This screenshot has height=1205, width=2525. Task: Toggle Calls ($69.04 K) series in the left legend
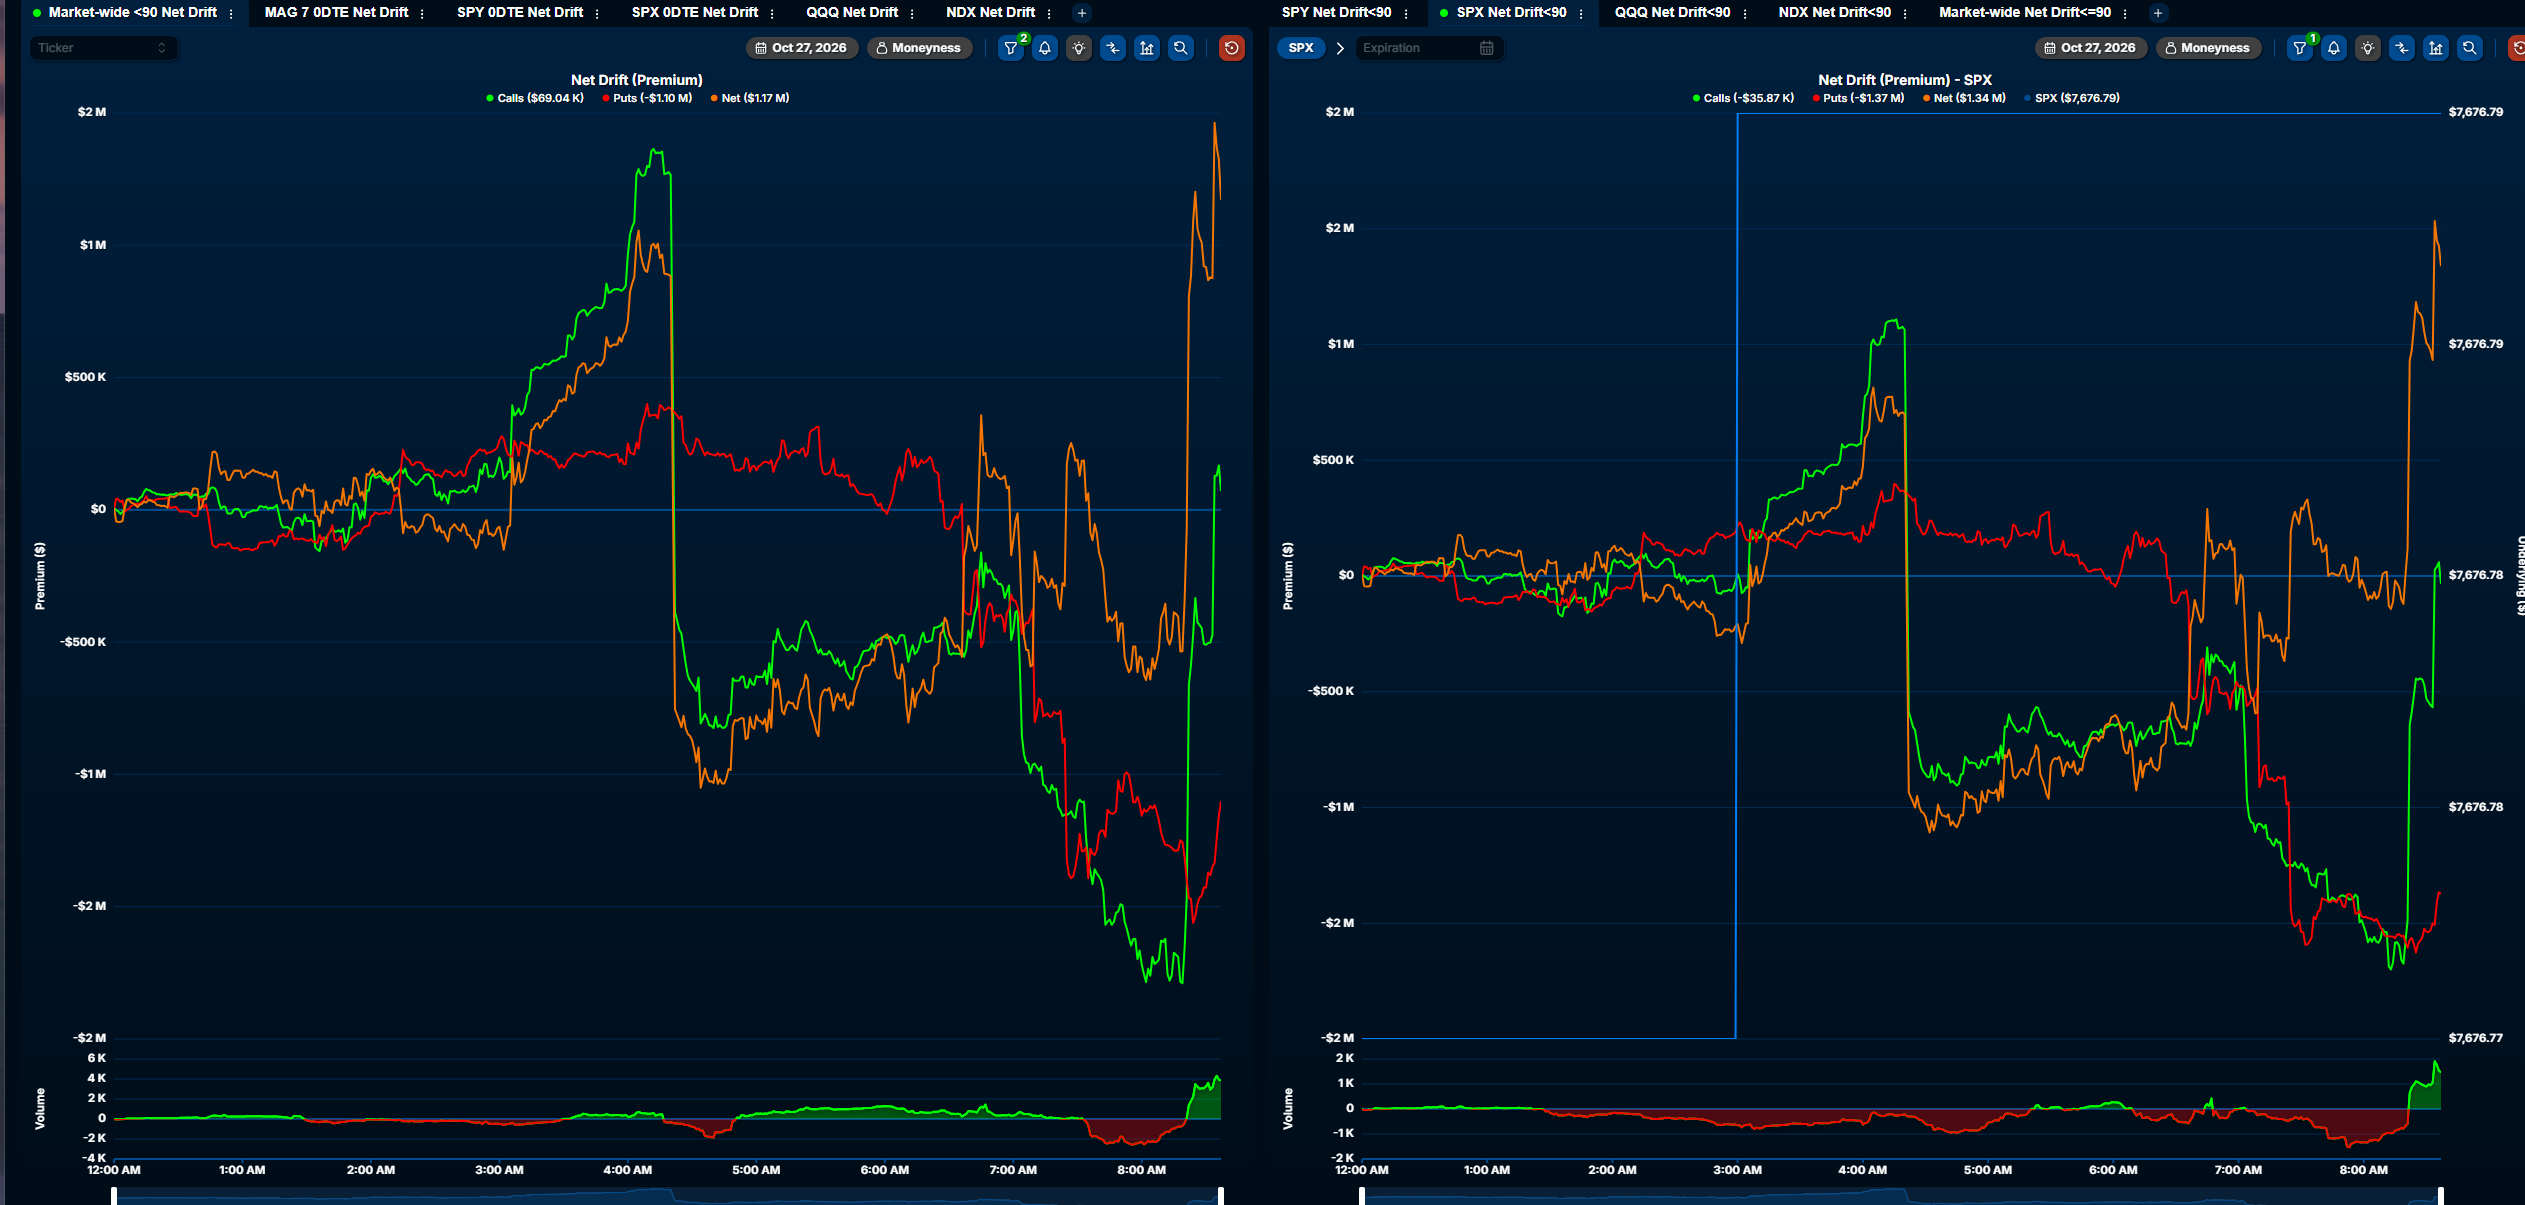coord(535,98)
